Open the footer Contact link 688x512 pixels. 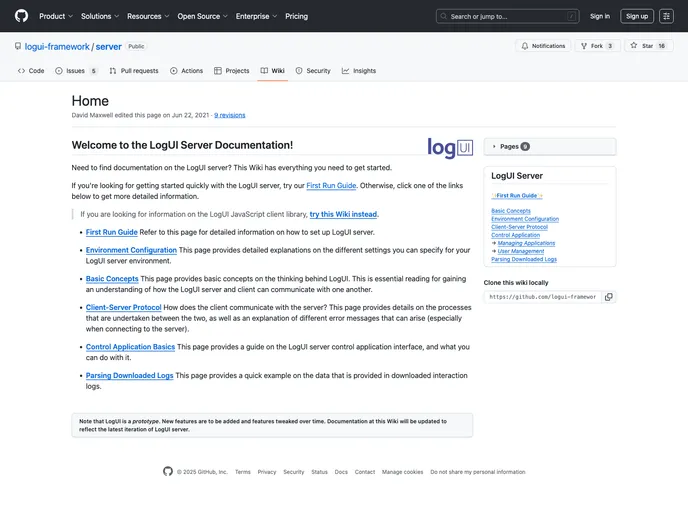point(365,472)
